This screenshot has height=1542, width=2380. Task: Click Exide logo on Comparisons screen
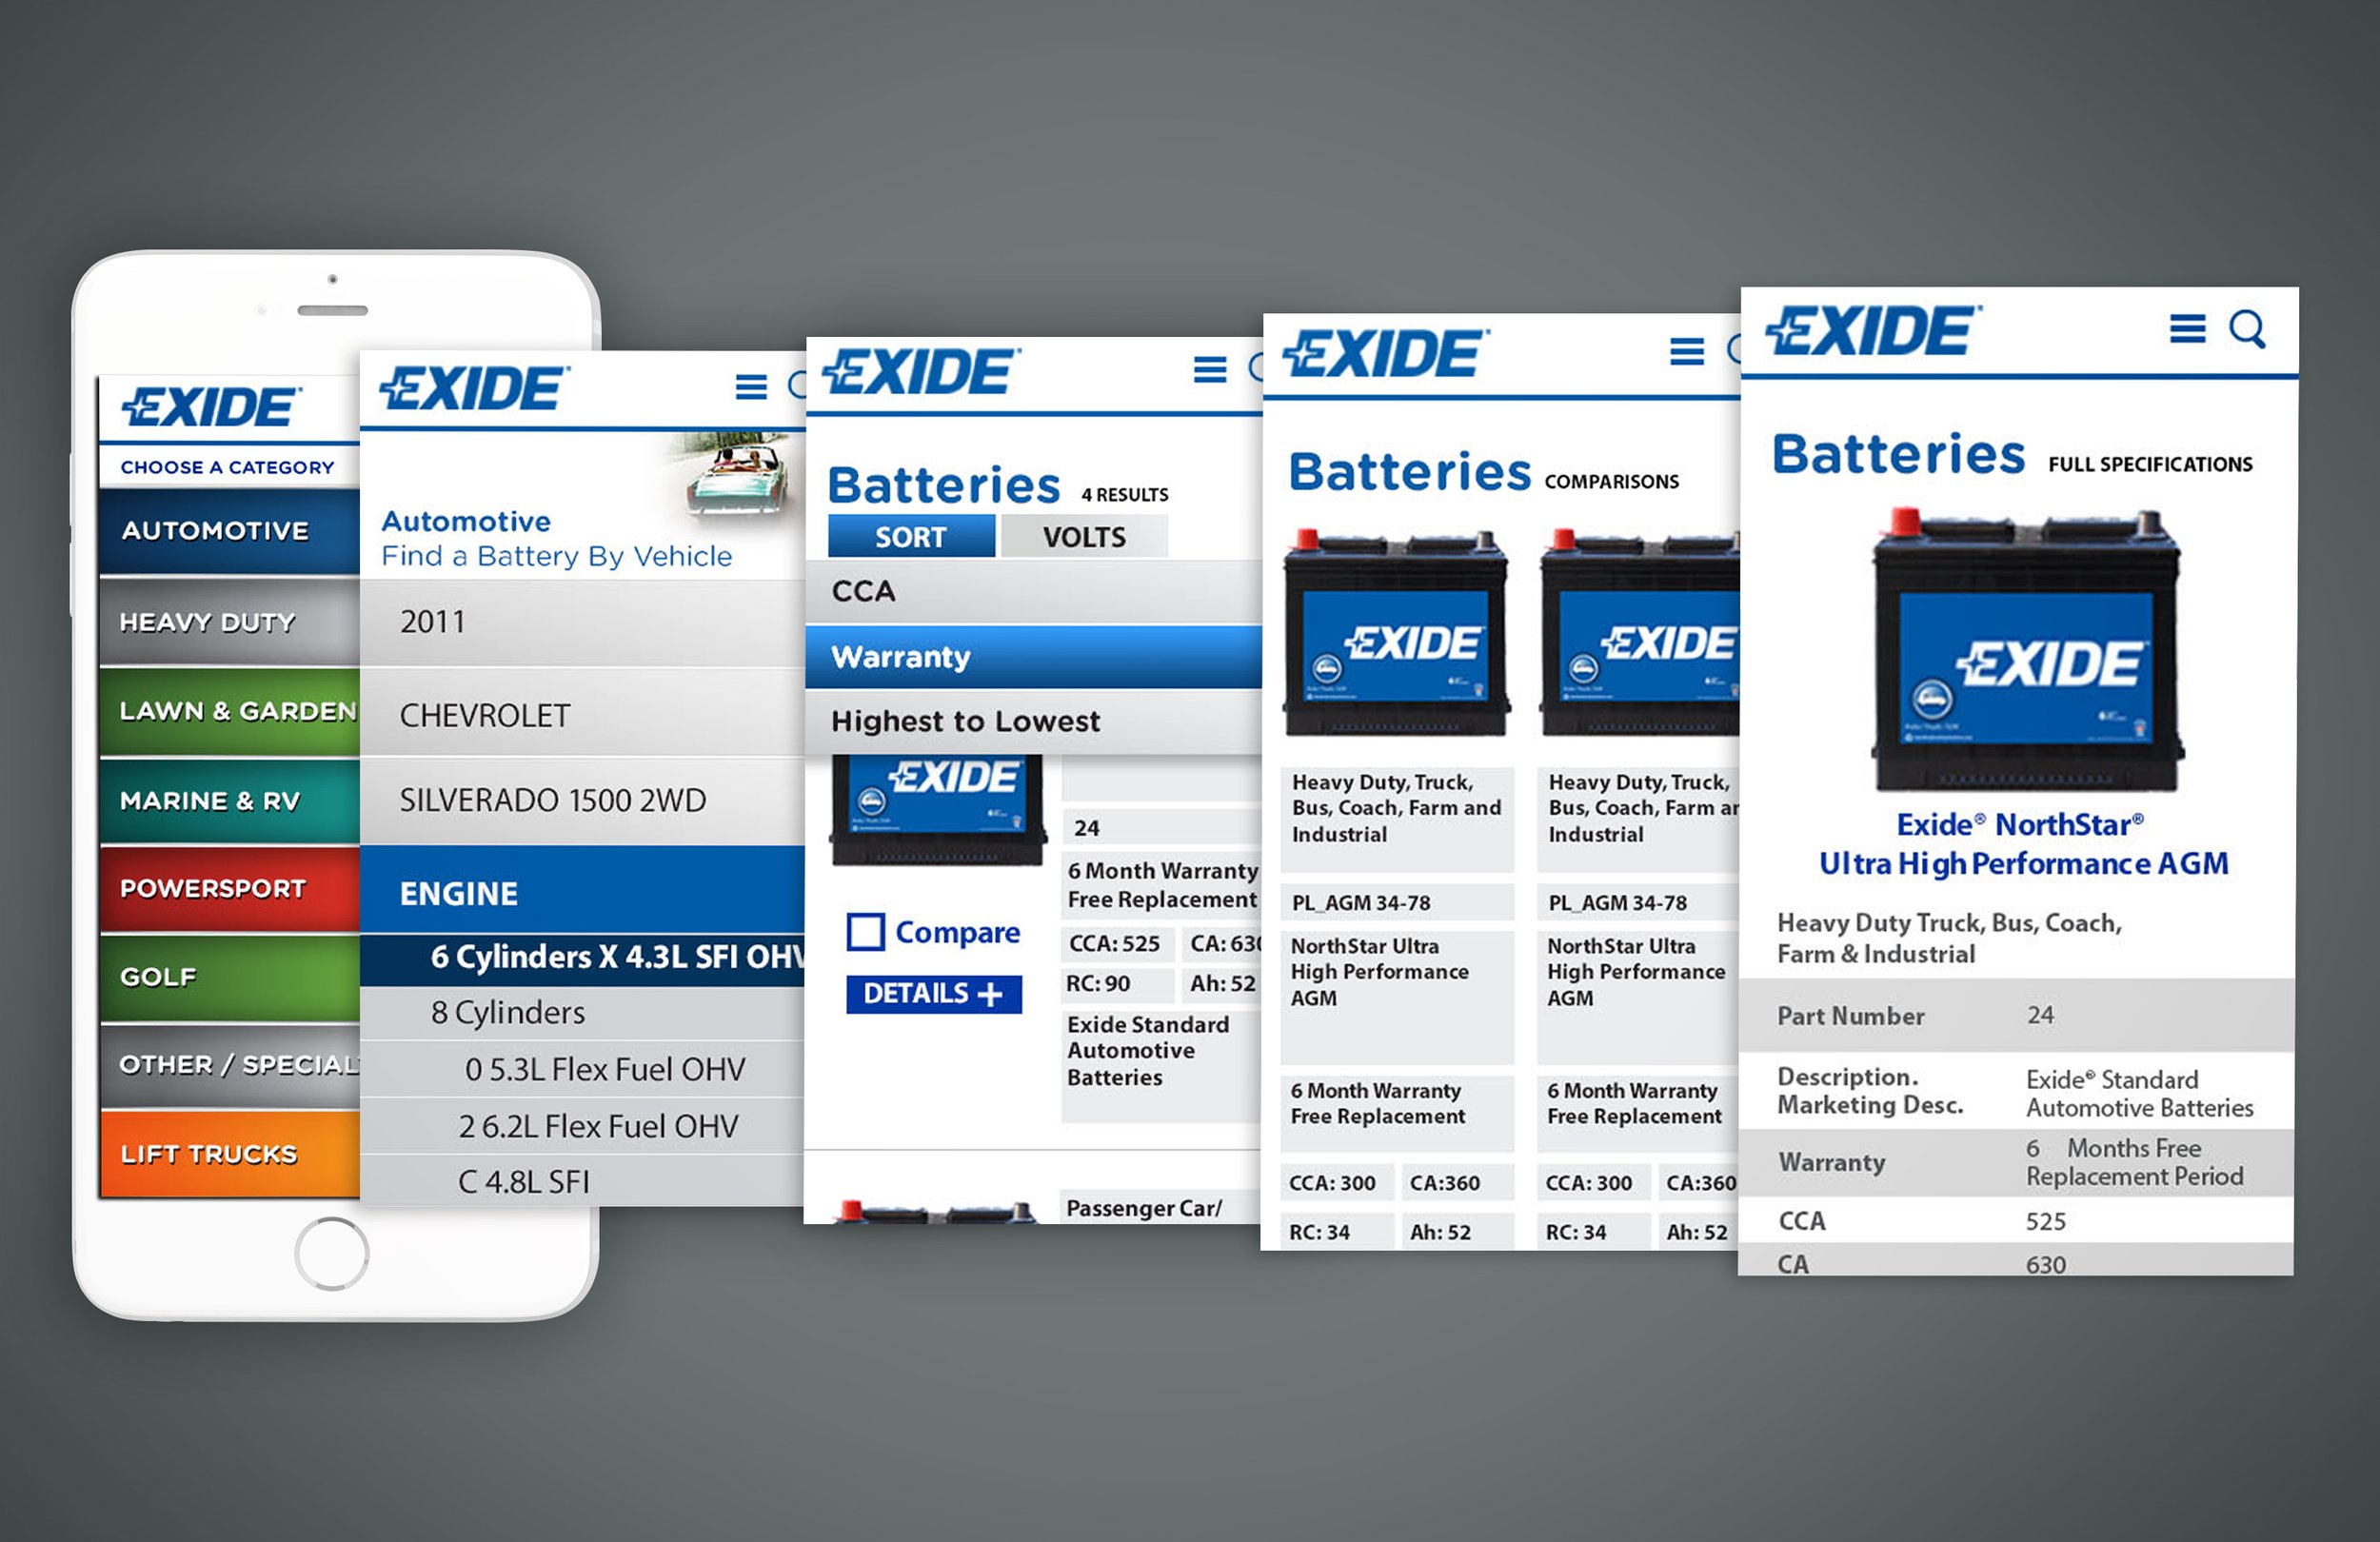(1386, 353)
